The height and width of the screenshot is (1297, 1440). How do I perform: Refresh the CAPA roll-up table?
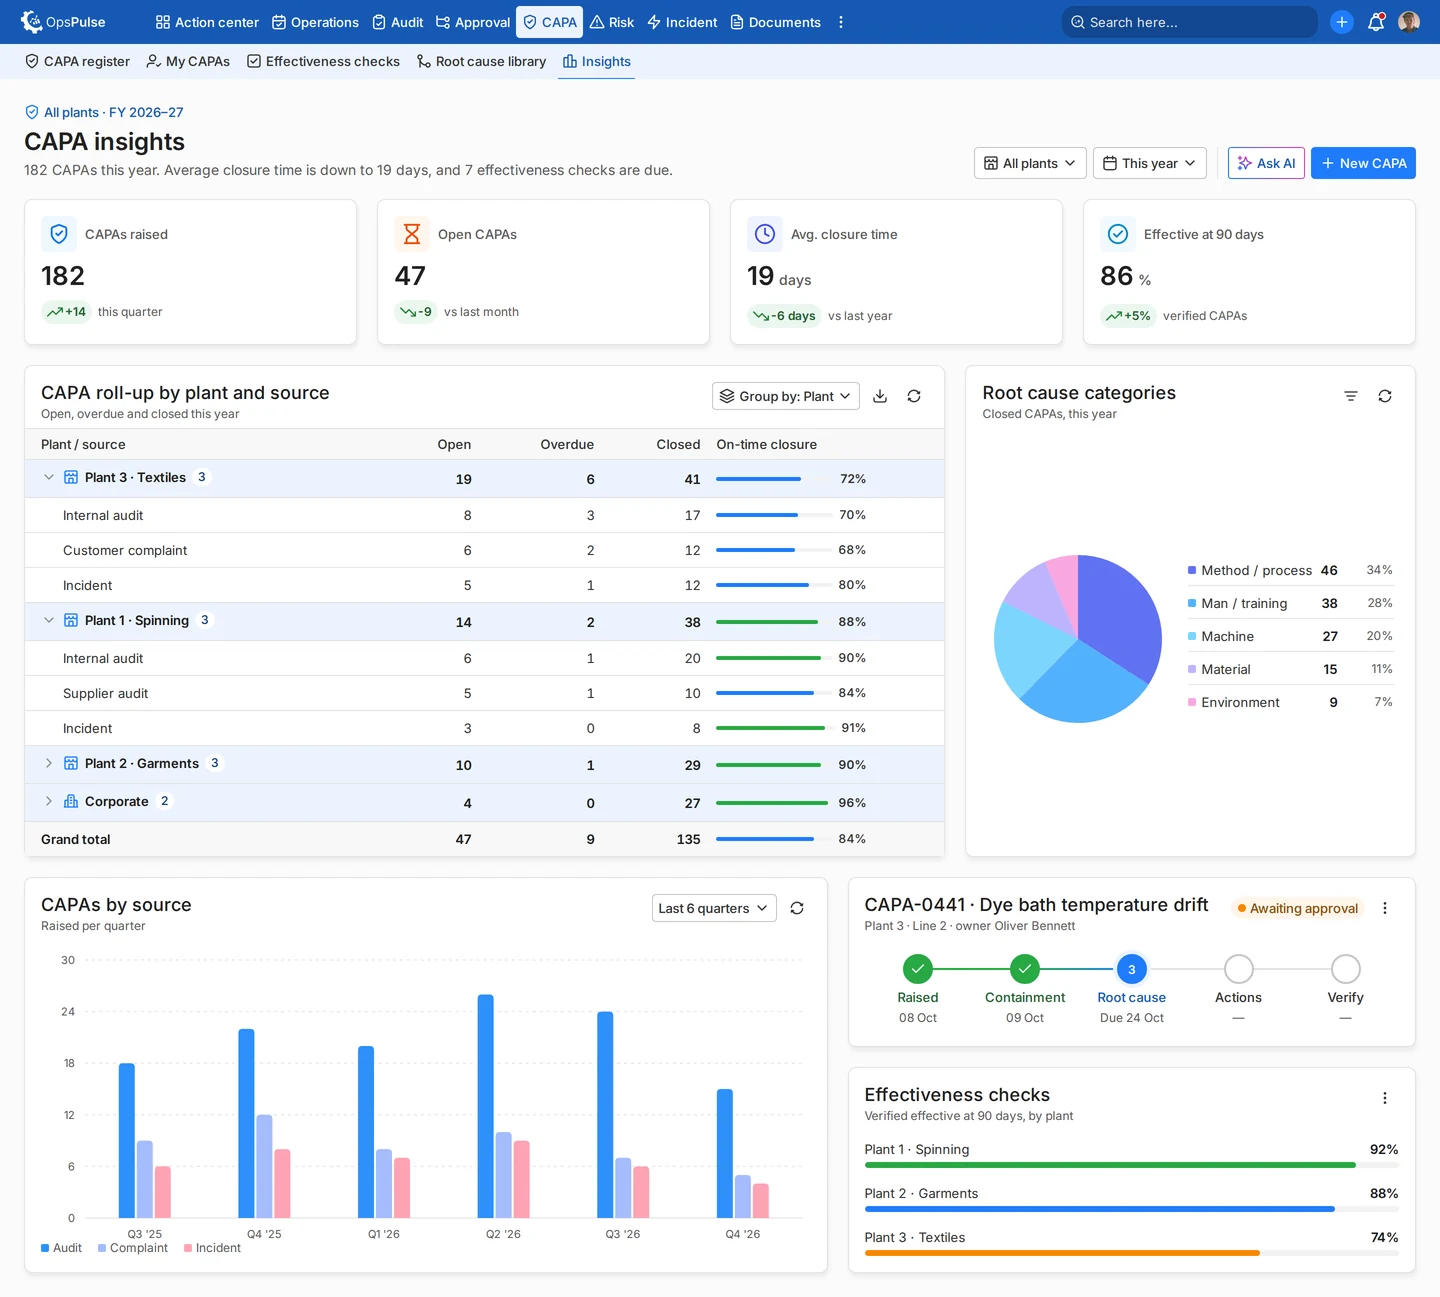click(914, 396)
